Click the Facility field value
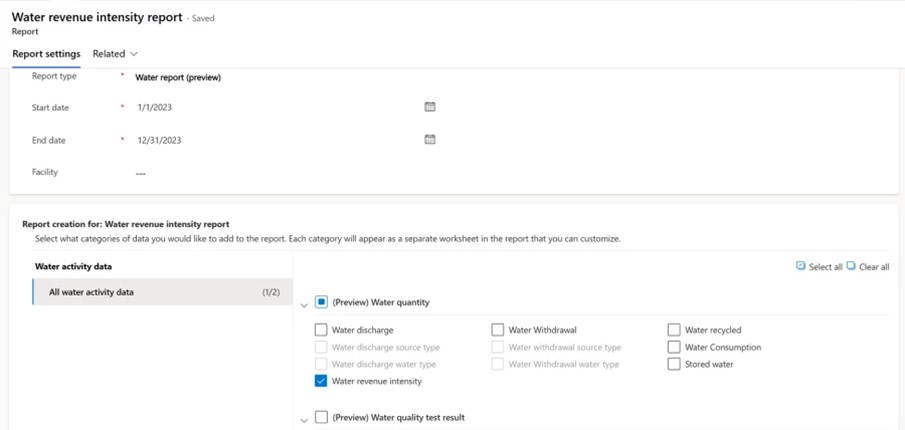This screenshot has height=430, width=905. [x=141, y=173]
